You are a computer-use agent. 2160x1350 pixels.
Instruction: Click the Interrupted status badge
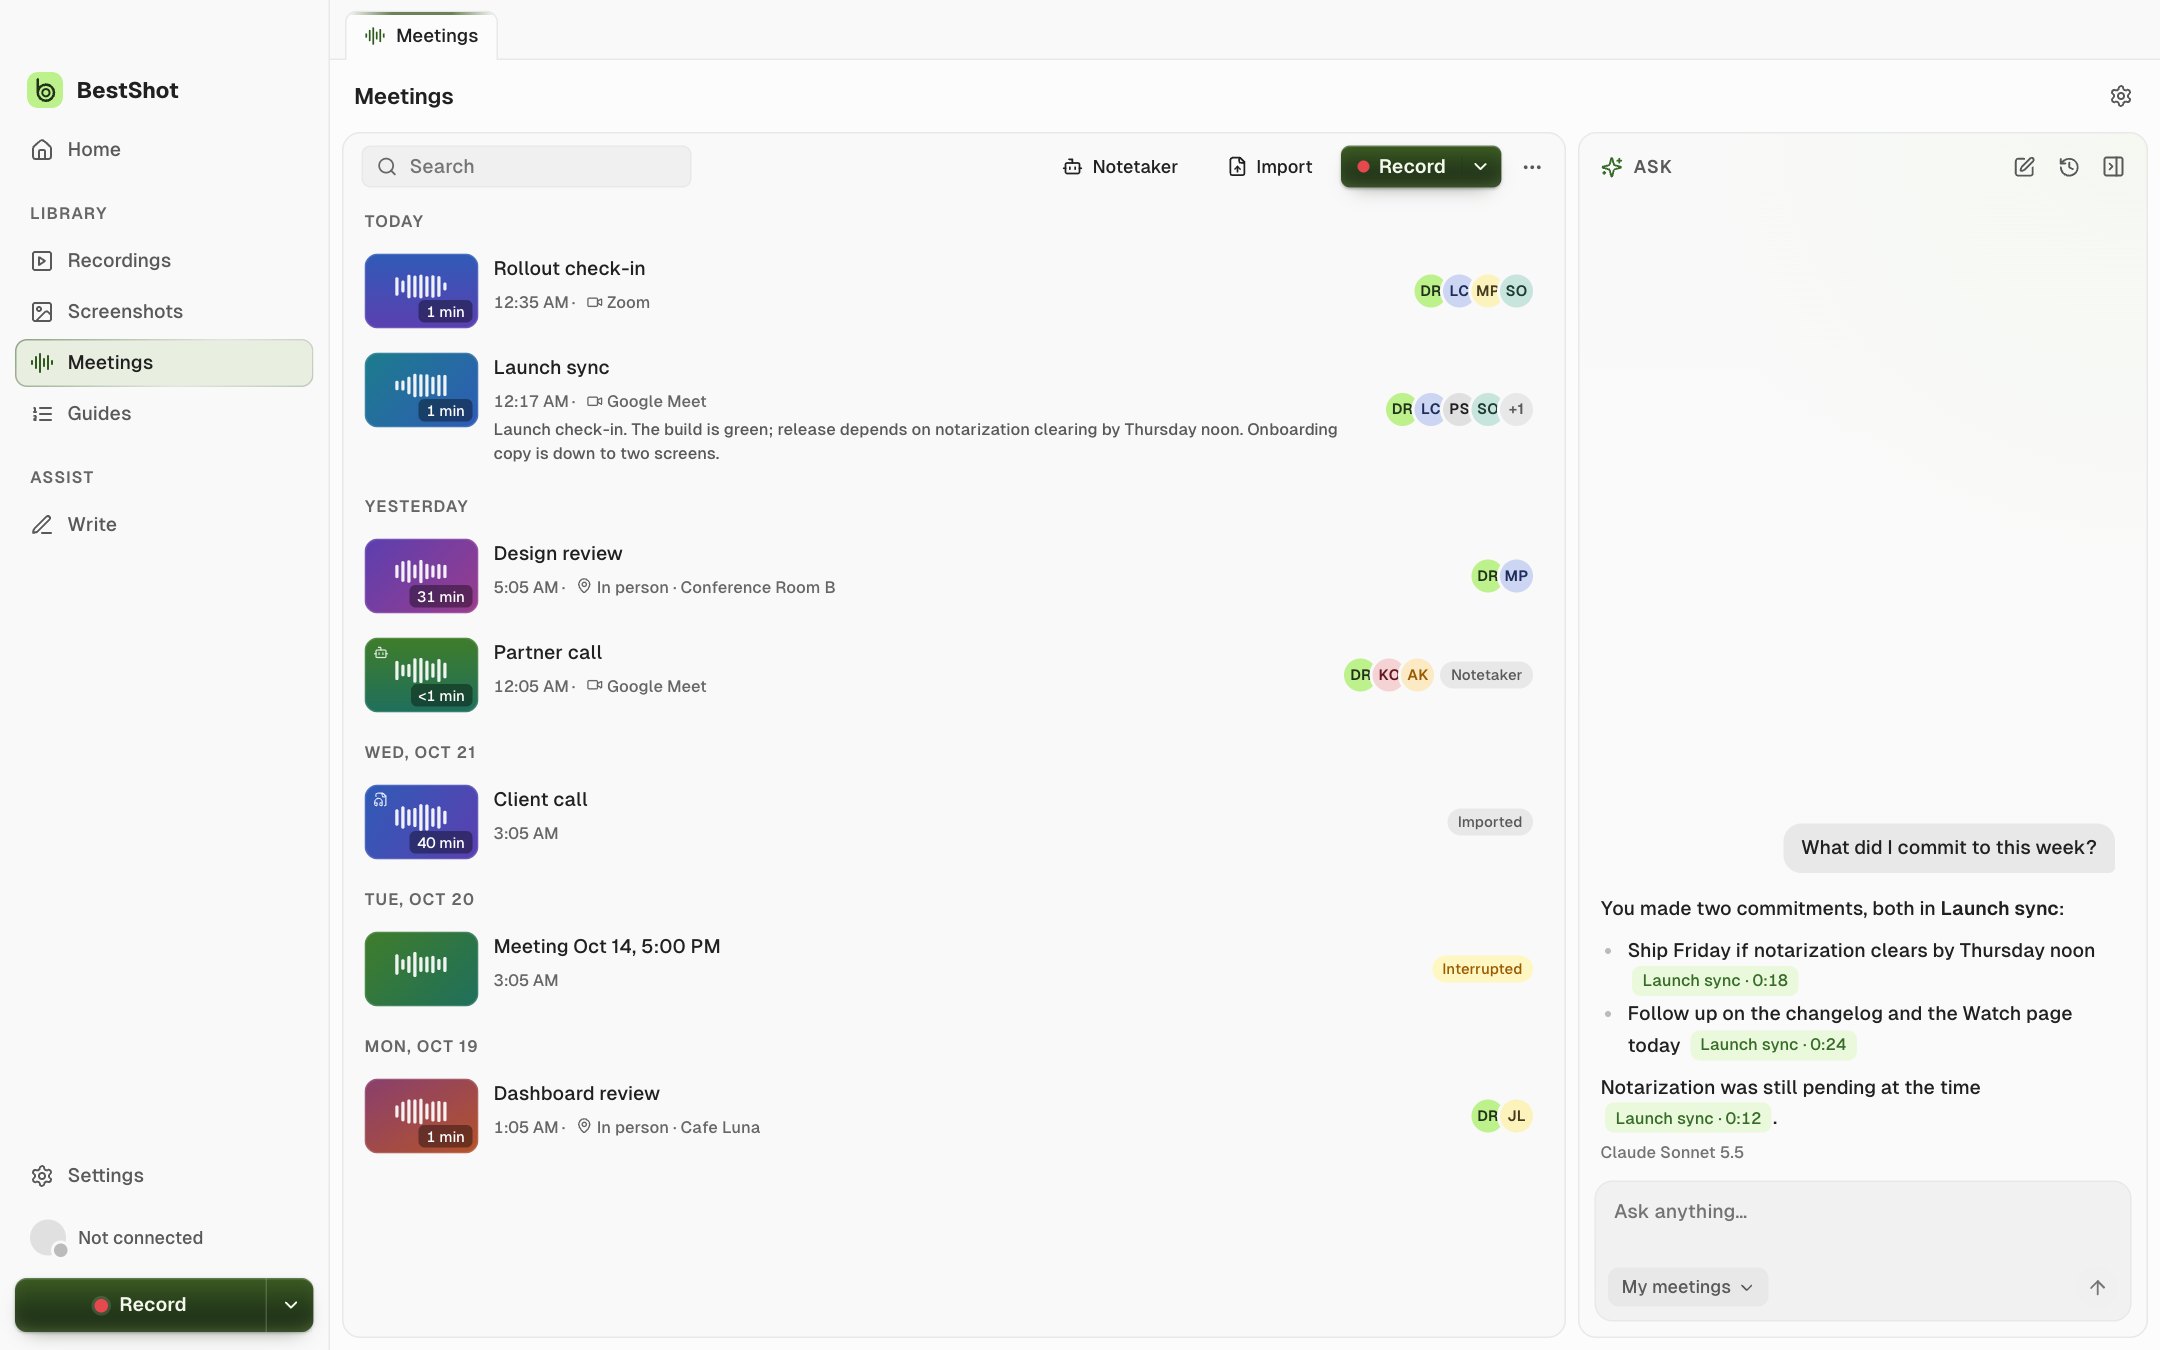1481,969
